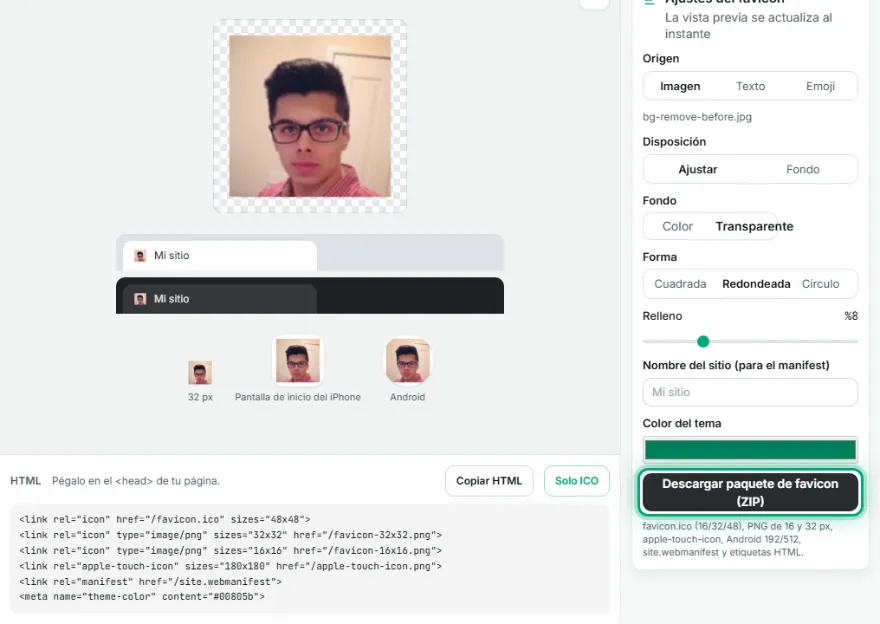This screenshot has height=624, width=880.
Task: Click the Mi sitio title in the light tab
Action: tap(172, 256)
